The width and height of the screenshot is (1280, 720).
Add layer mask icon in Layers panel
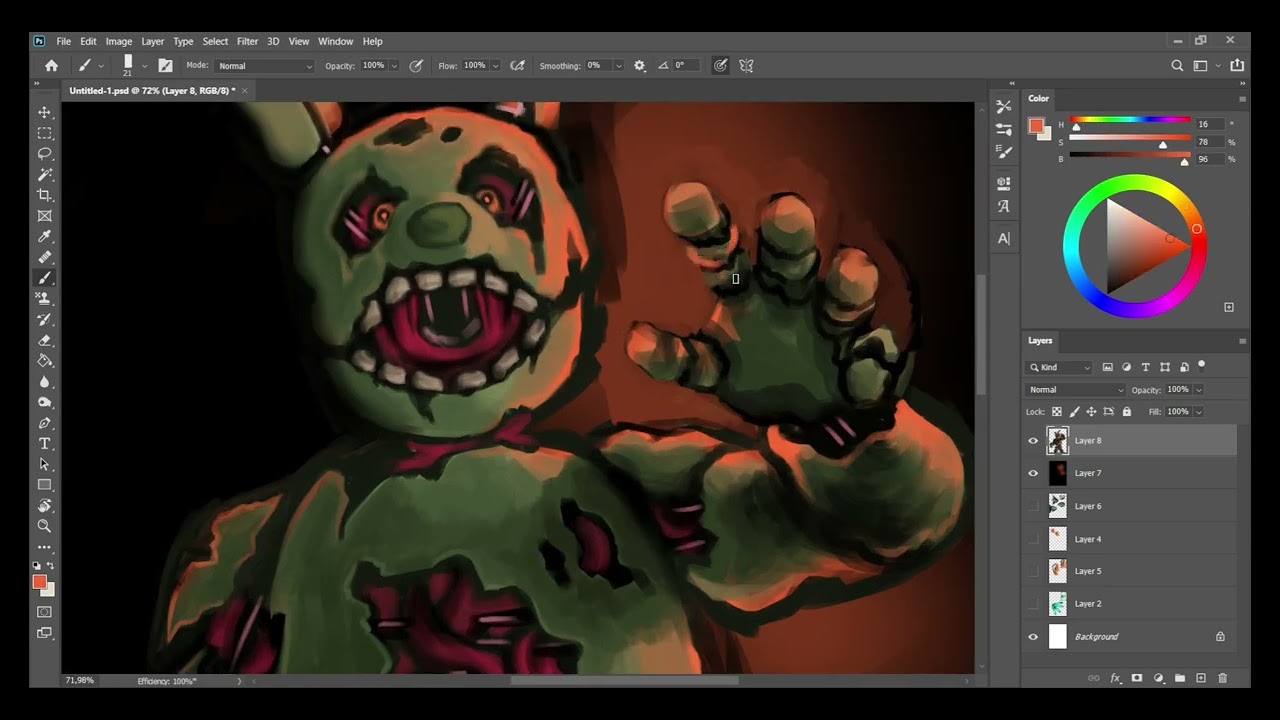pos(1137,678)
